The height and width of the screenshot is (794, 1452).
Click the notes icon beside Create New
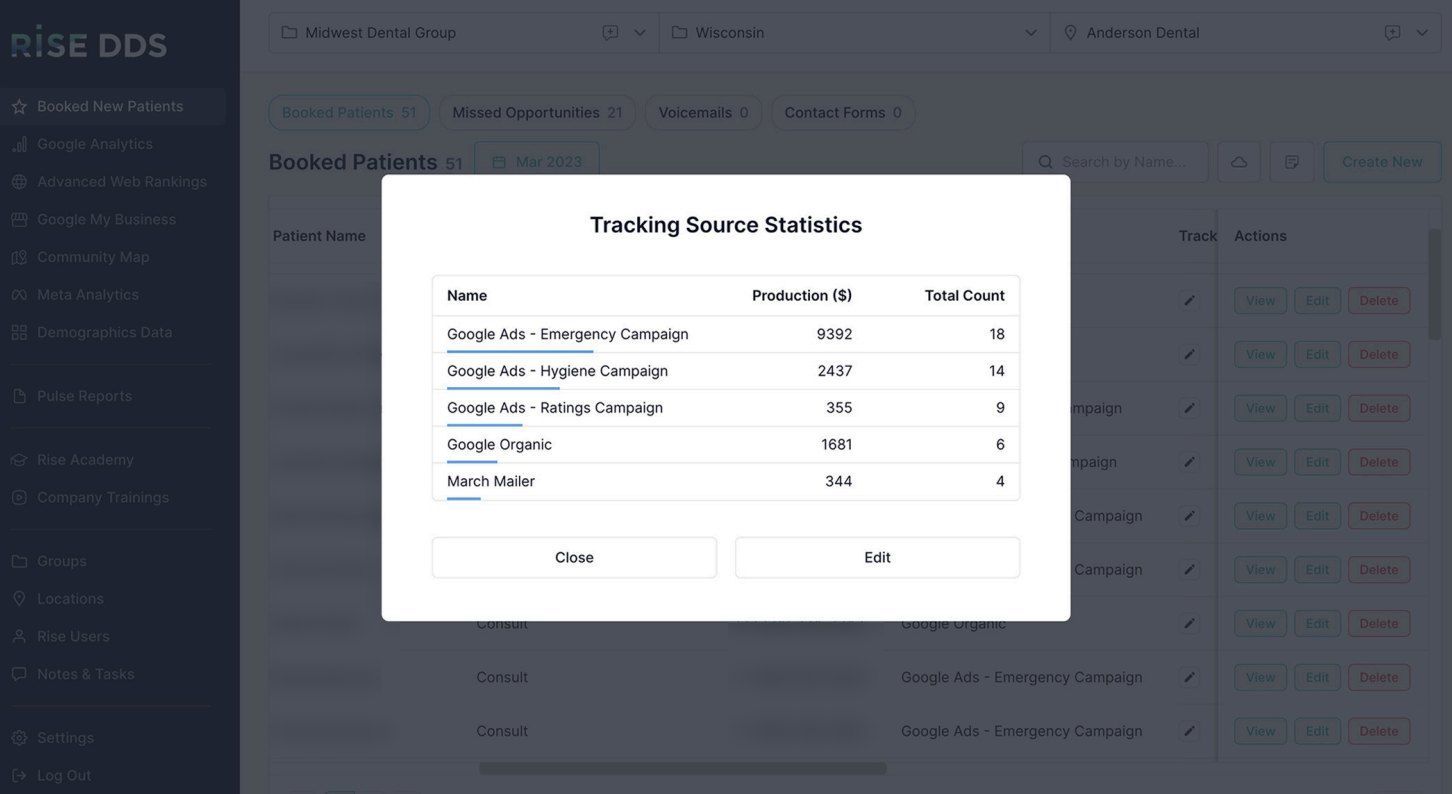(1292, 162)
